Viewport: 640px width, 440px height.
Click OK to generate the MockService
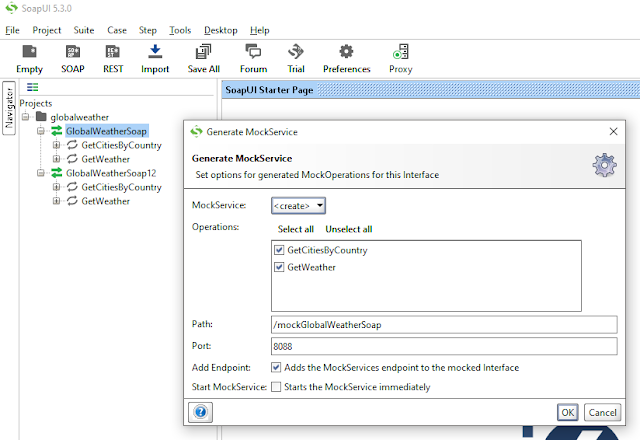pyautogui.click(x=567, y=412)
